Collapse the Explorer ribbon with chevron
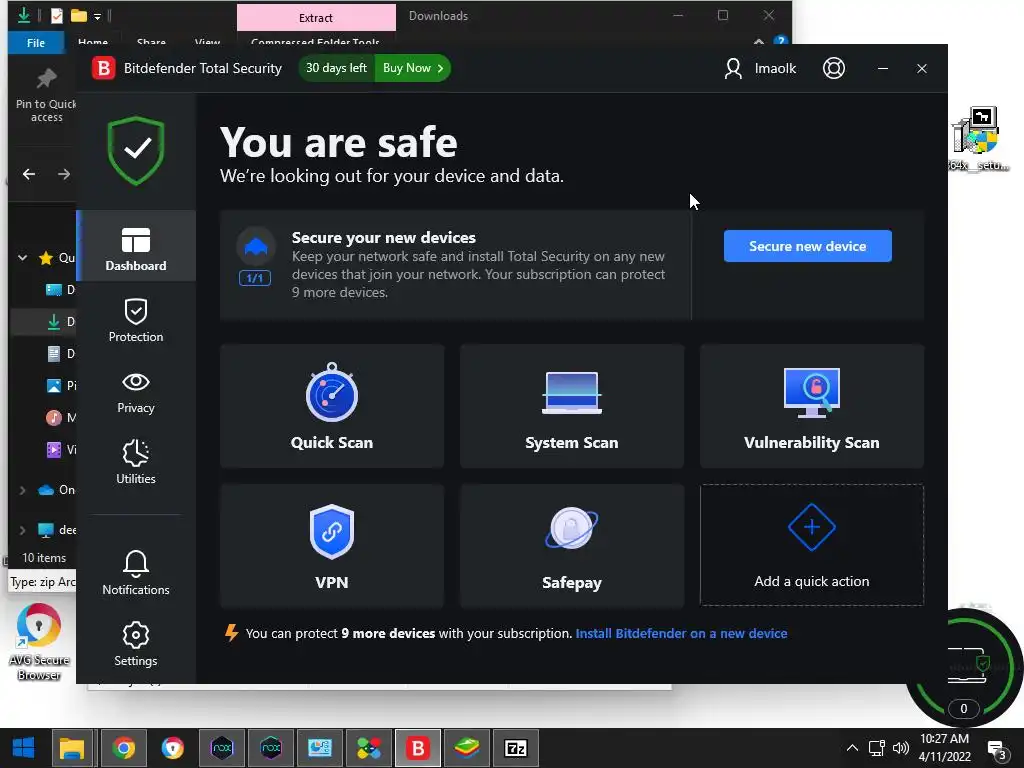This screenshot has width=1024, height=768. 759,42
